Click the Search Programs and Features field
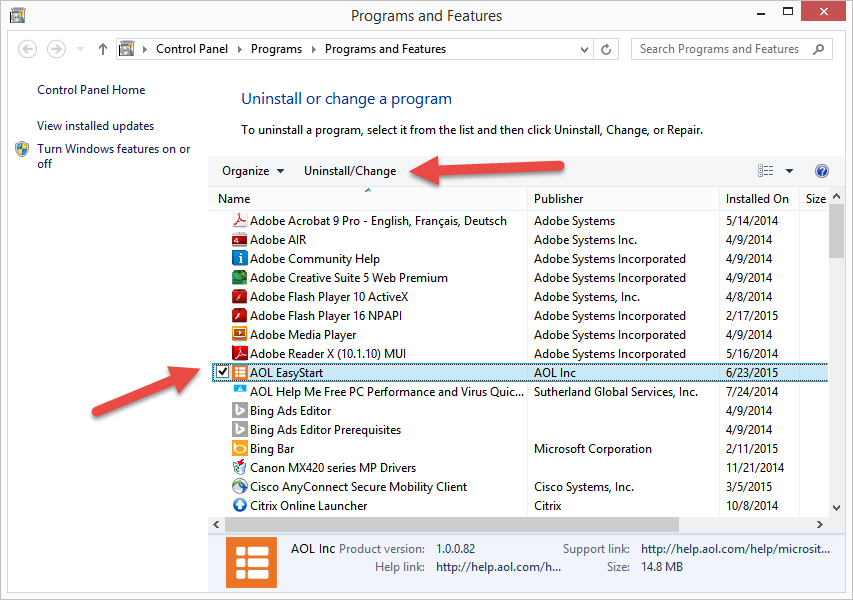This screenshot has width=853, height=600. [732, 50]
